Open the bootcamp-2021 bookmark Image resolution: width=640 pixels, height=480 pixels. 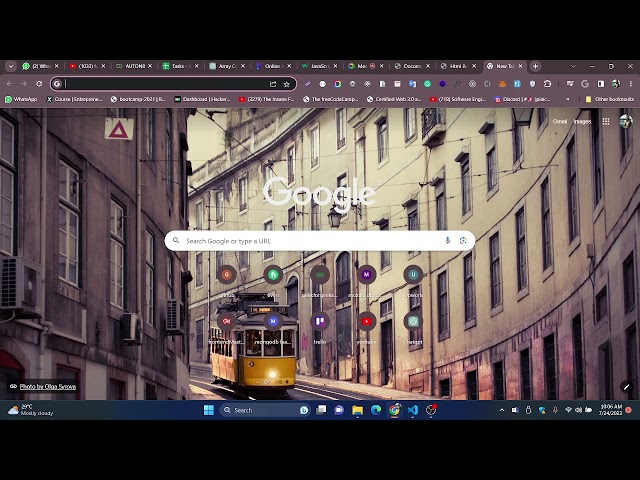click(138, 99)
